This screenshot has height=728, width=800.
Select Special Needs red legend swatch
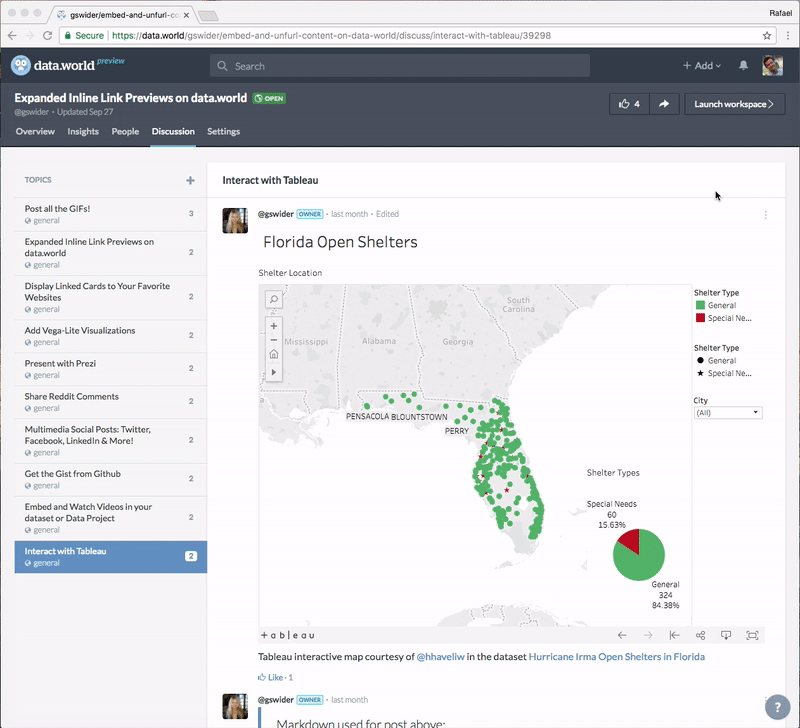[x=701, y=318]
